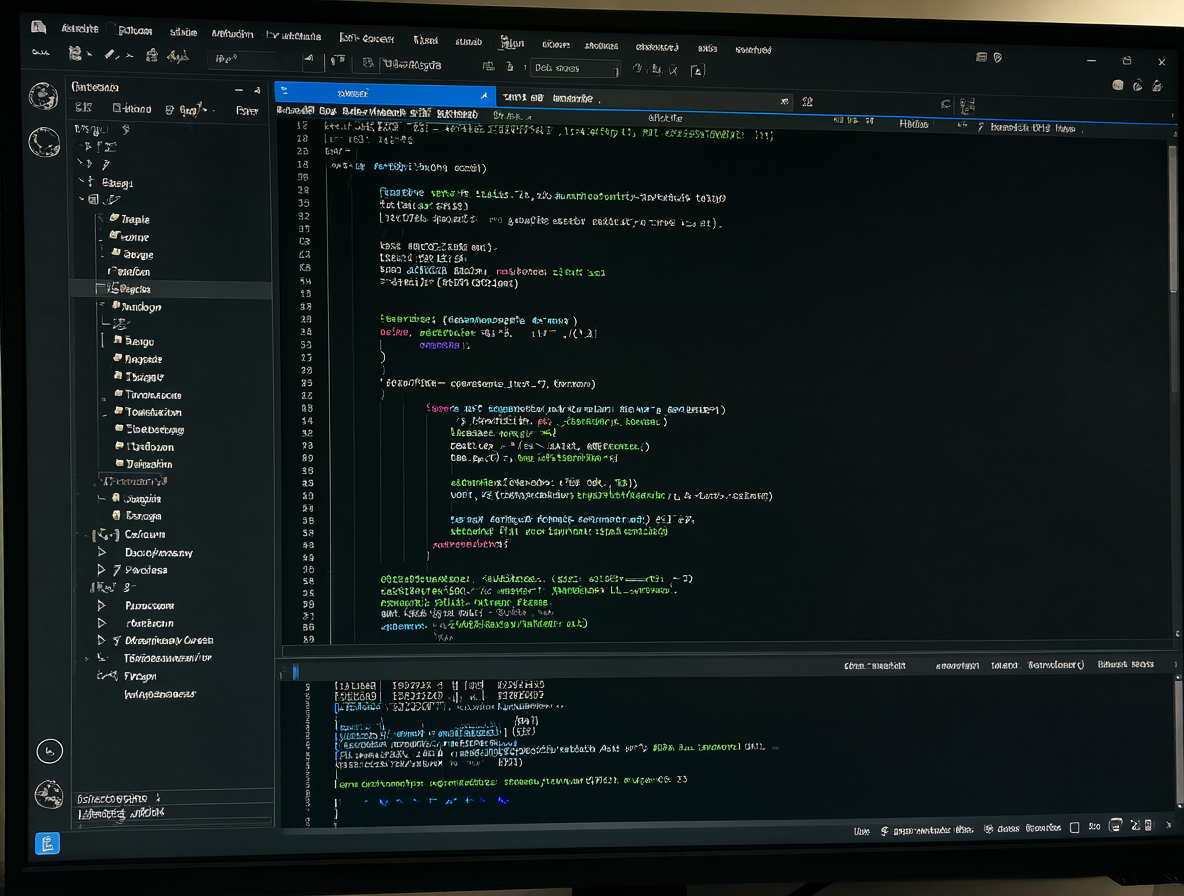Toggle the checkbox before the 'Clitond' label in the side panel
Viewport: 1184px width, 896px height.
[117, 109]
